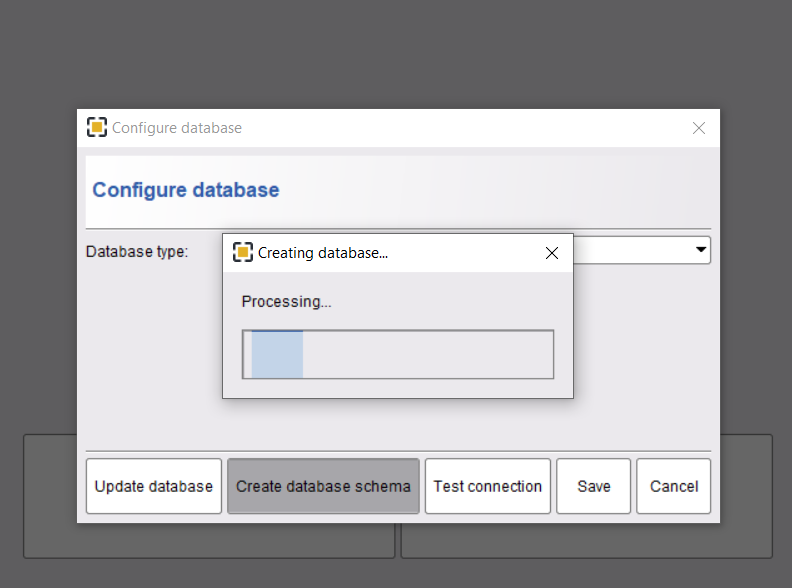Click the Creating database progress bar
The width and height of the screenshot is (792, 588).
[398, 354]
